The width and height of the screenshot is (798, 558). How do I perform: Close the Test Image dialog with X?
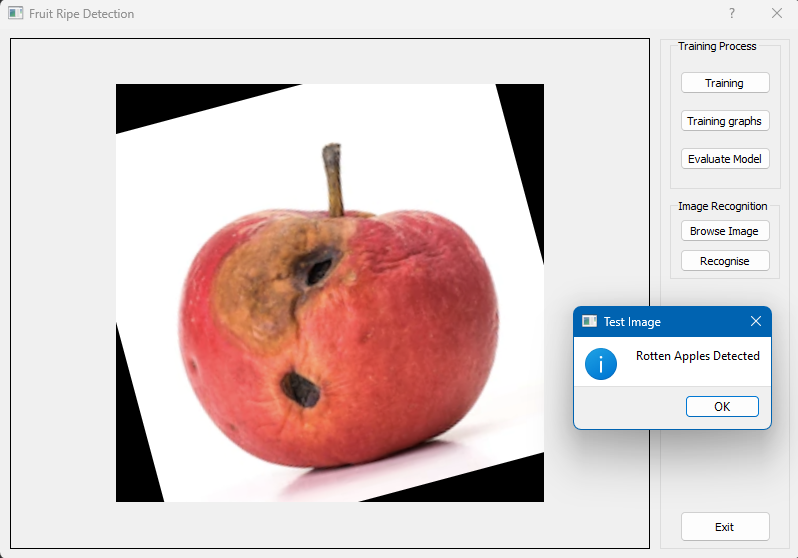[x=756, y=321]
